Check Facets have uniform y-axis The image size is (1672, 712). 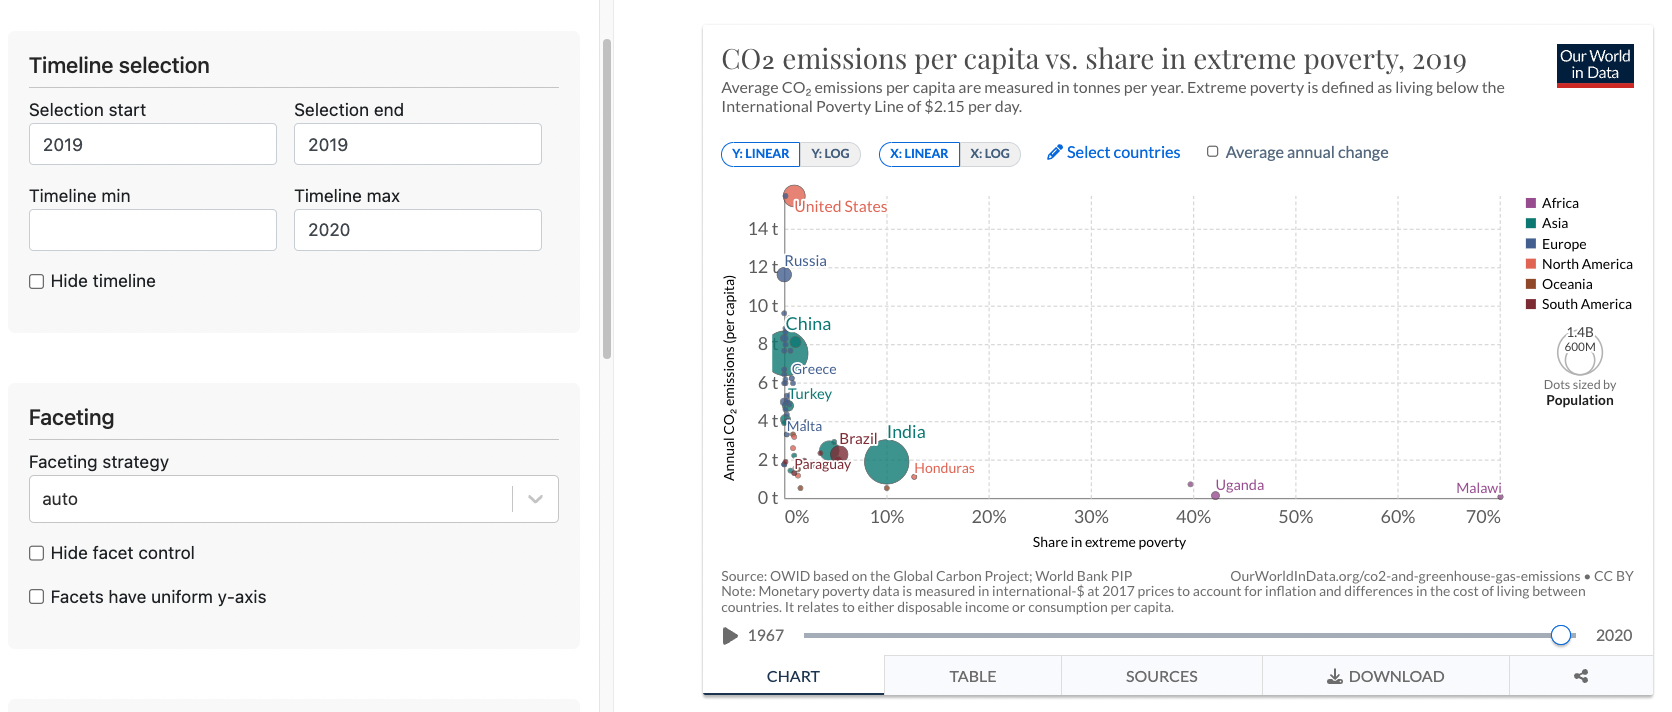coord(36,596)
